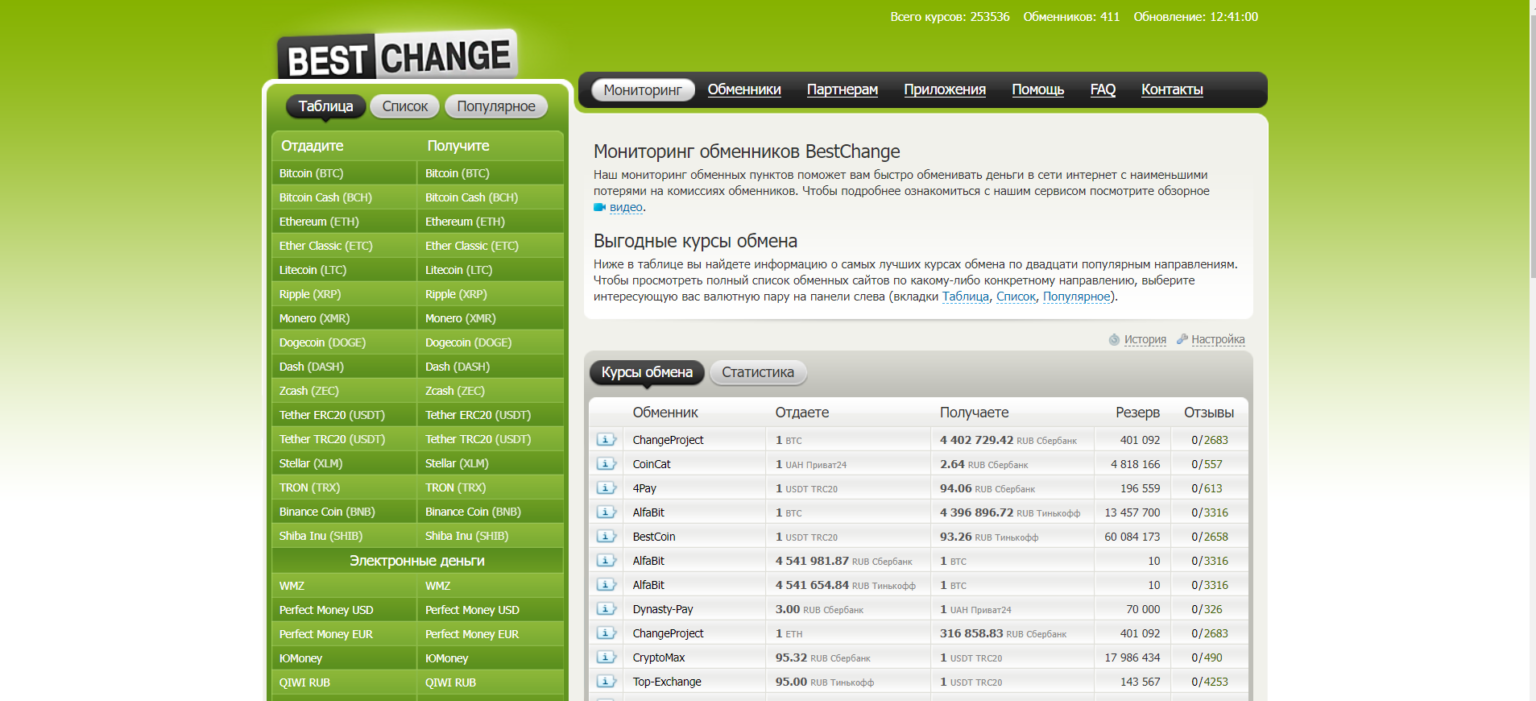Open the 4Pay exchanger name
This screenshot has height=701, width=1536.
[x=645, y=488]
